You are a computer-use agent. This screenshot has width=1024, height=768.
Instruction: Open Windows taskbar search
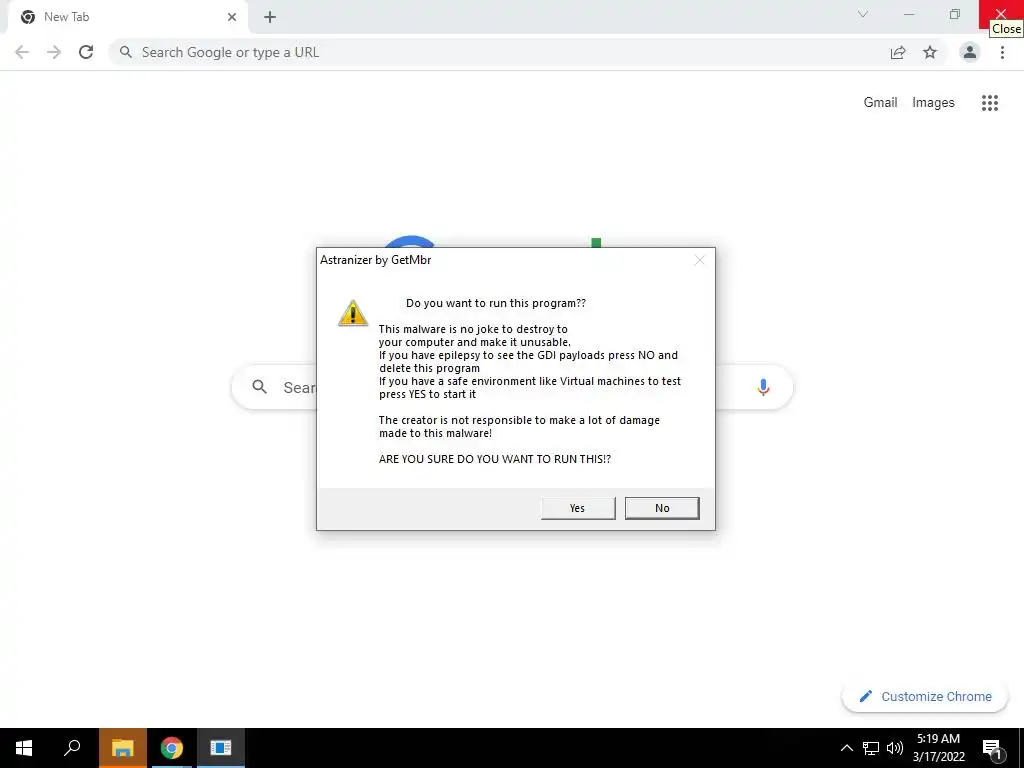[x=72, y=748]
